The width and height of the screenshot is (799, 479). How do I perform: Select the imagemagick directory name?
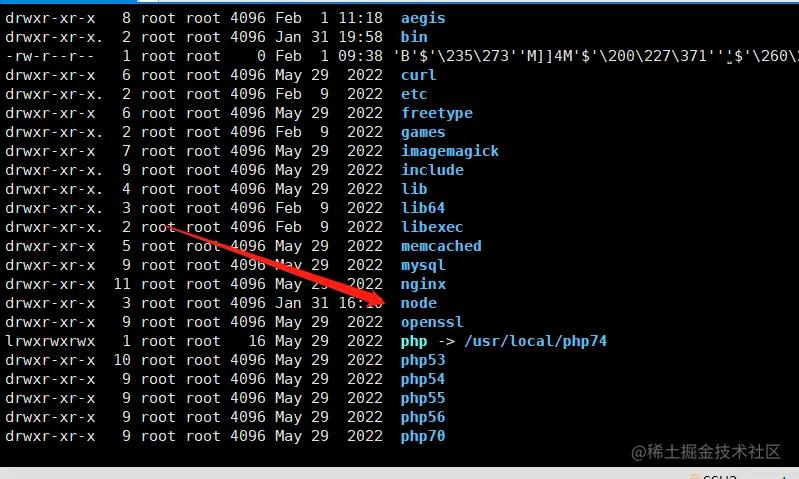tap(450, 151)
